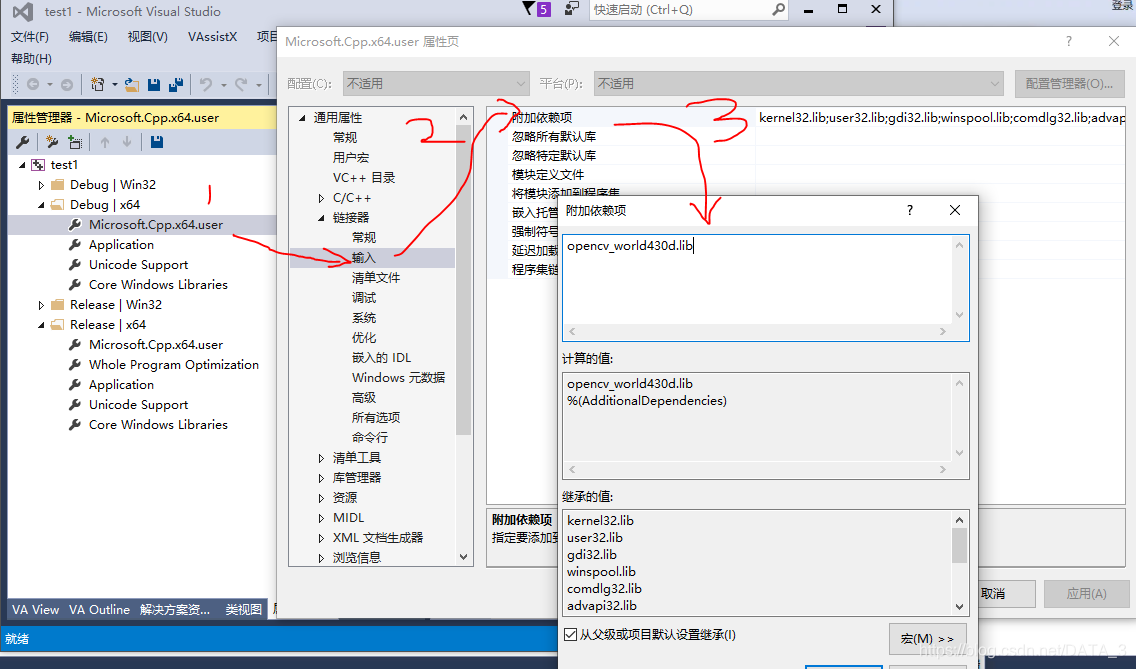Select the test1 project node
The width and height of the screenshot is (1136, 669).
(x=64, y=165)
